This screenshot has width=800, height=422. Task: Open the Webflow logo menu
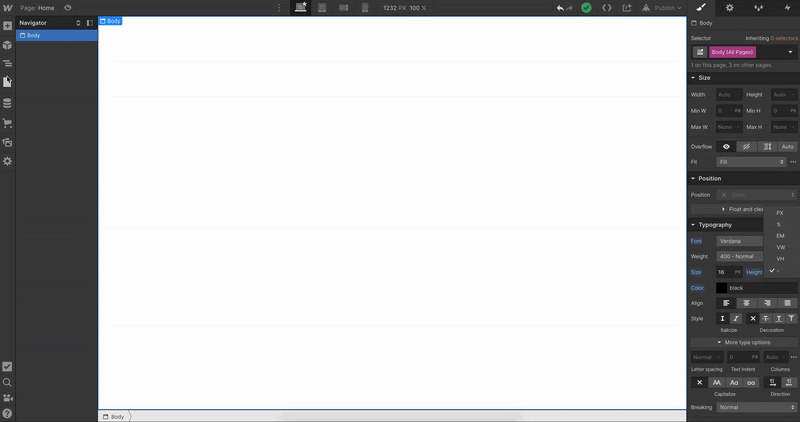(x=8, y=8)
